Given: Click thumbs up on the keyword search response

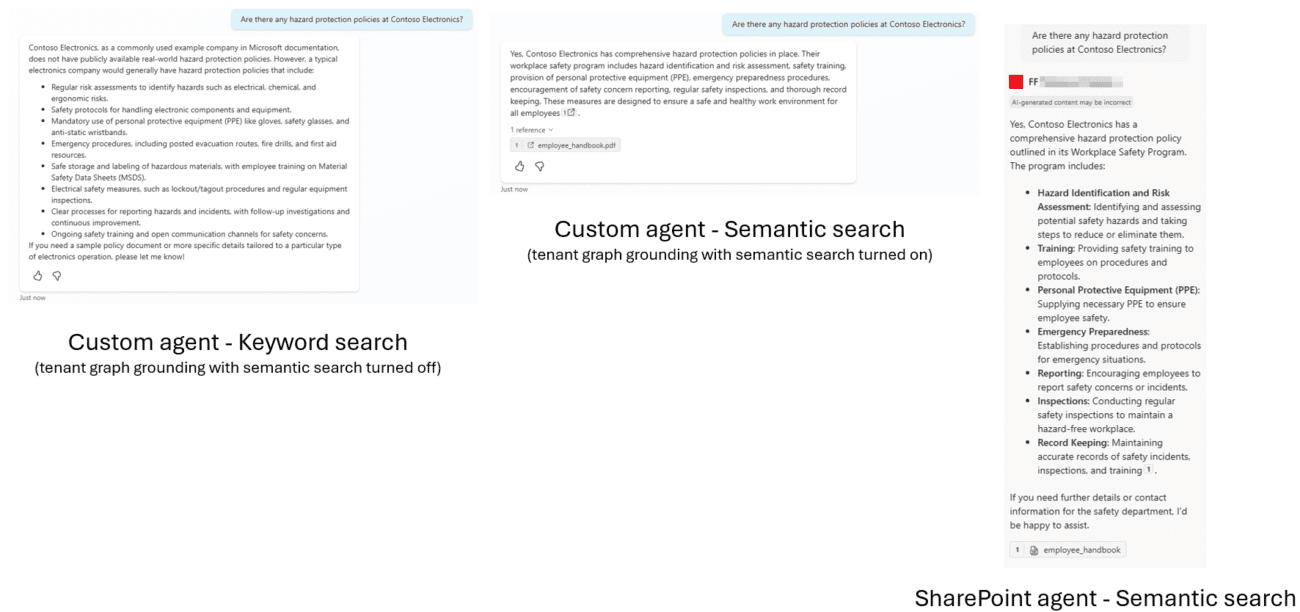Looking at the screenshot, I should click(x=38, y=276).
